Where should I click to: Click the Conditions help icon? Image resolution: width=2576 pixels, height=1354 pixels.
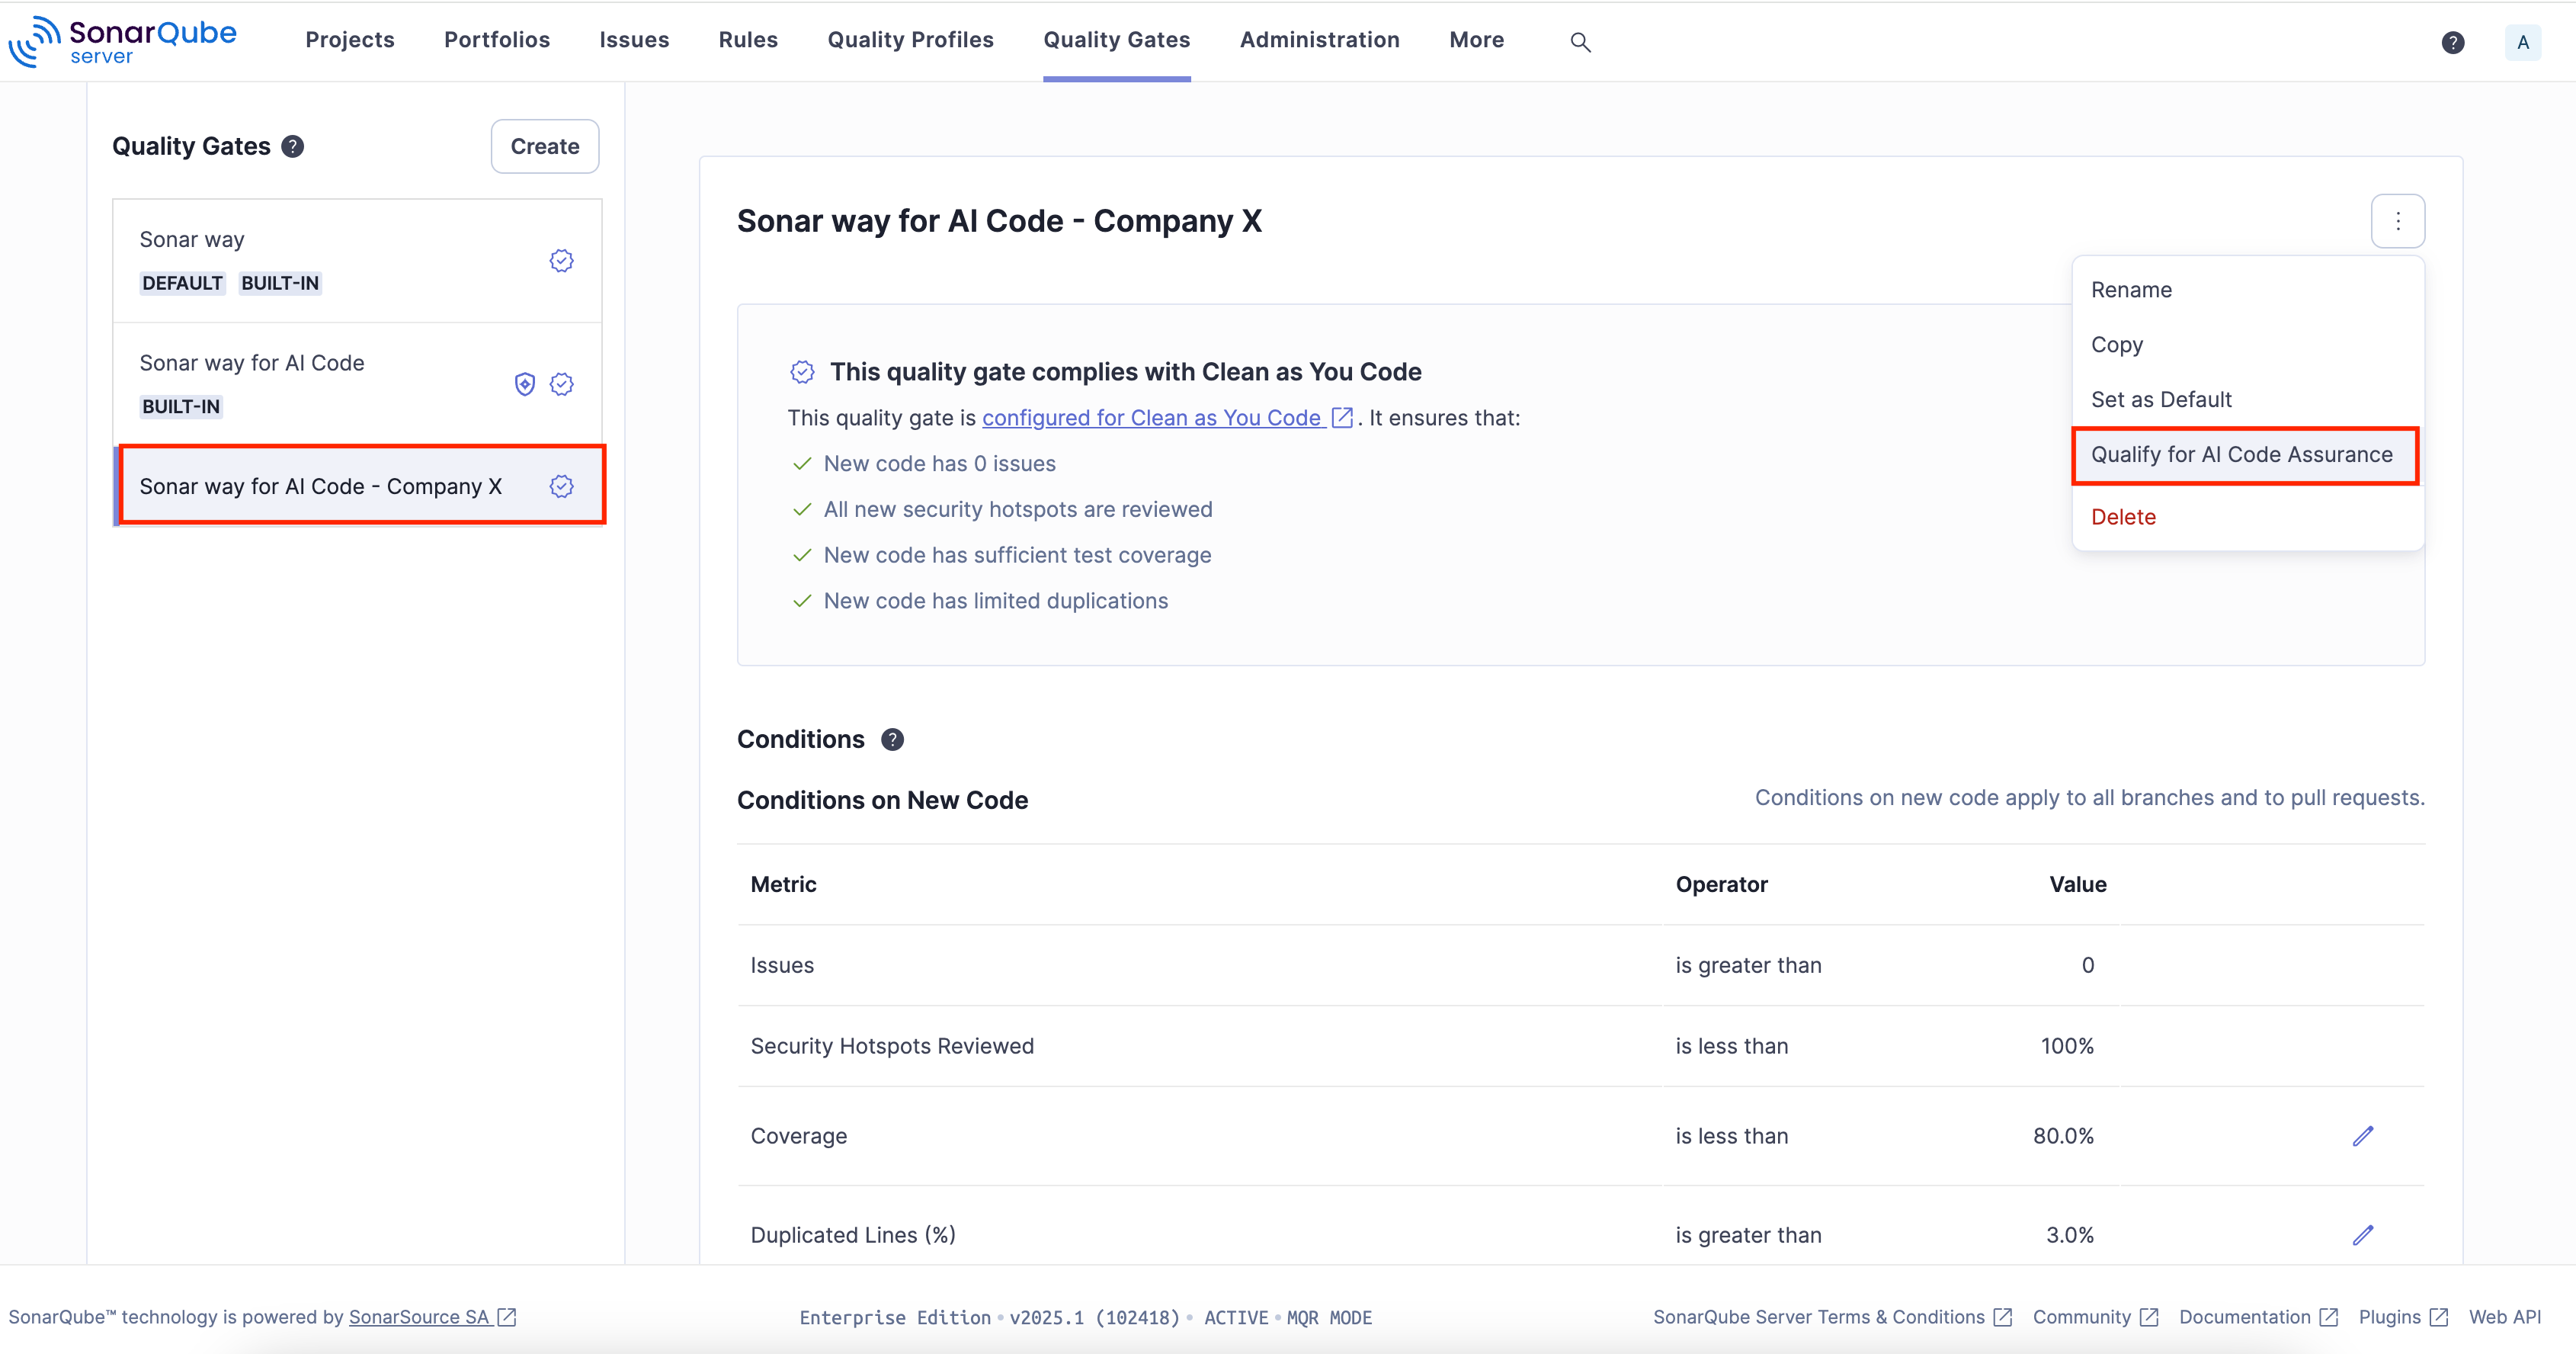[x=892, y=739]
